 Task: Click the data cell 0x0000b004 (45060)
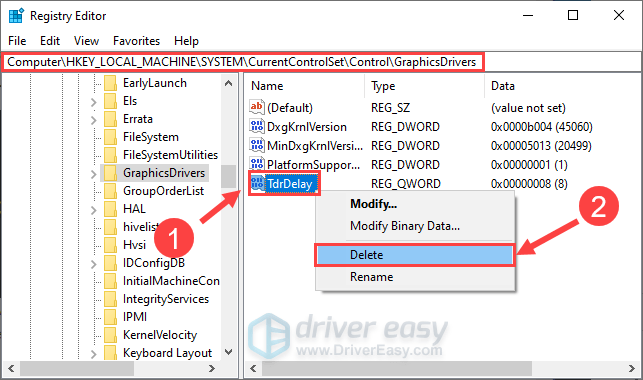(x=541, y=127)
